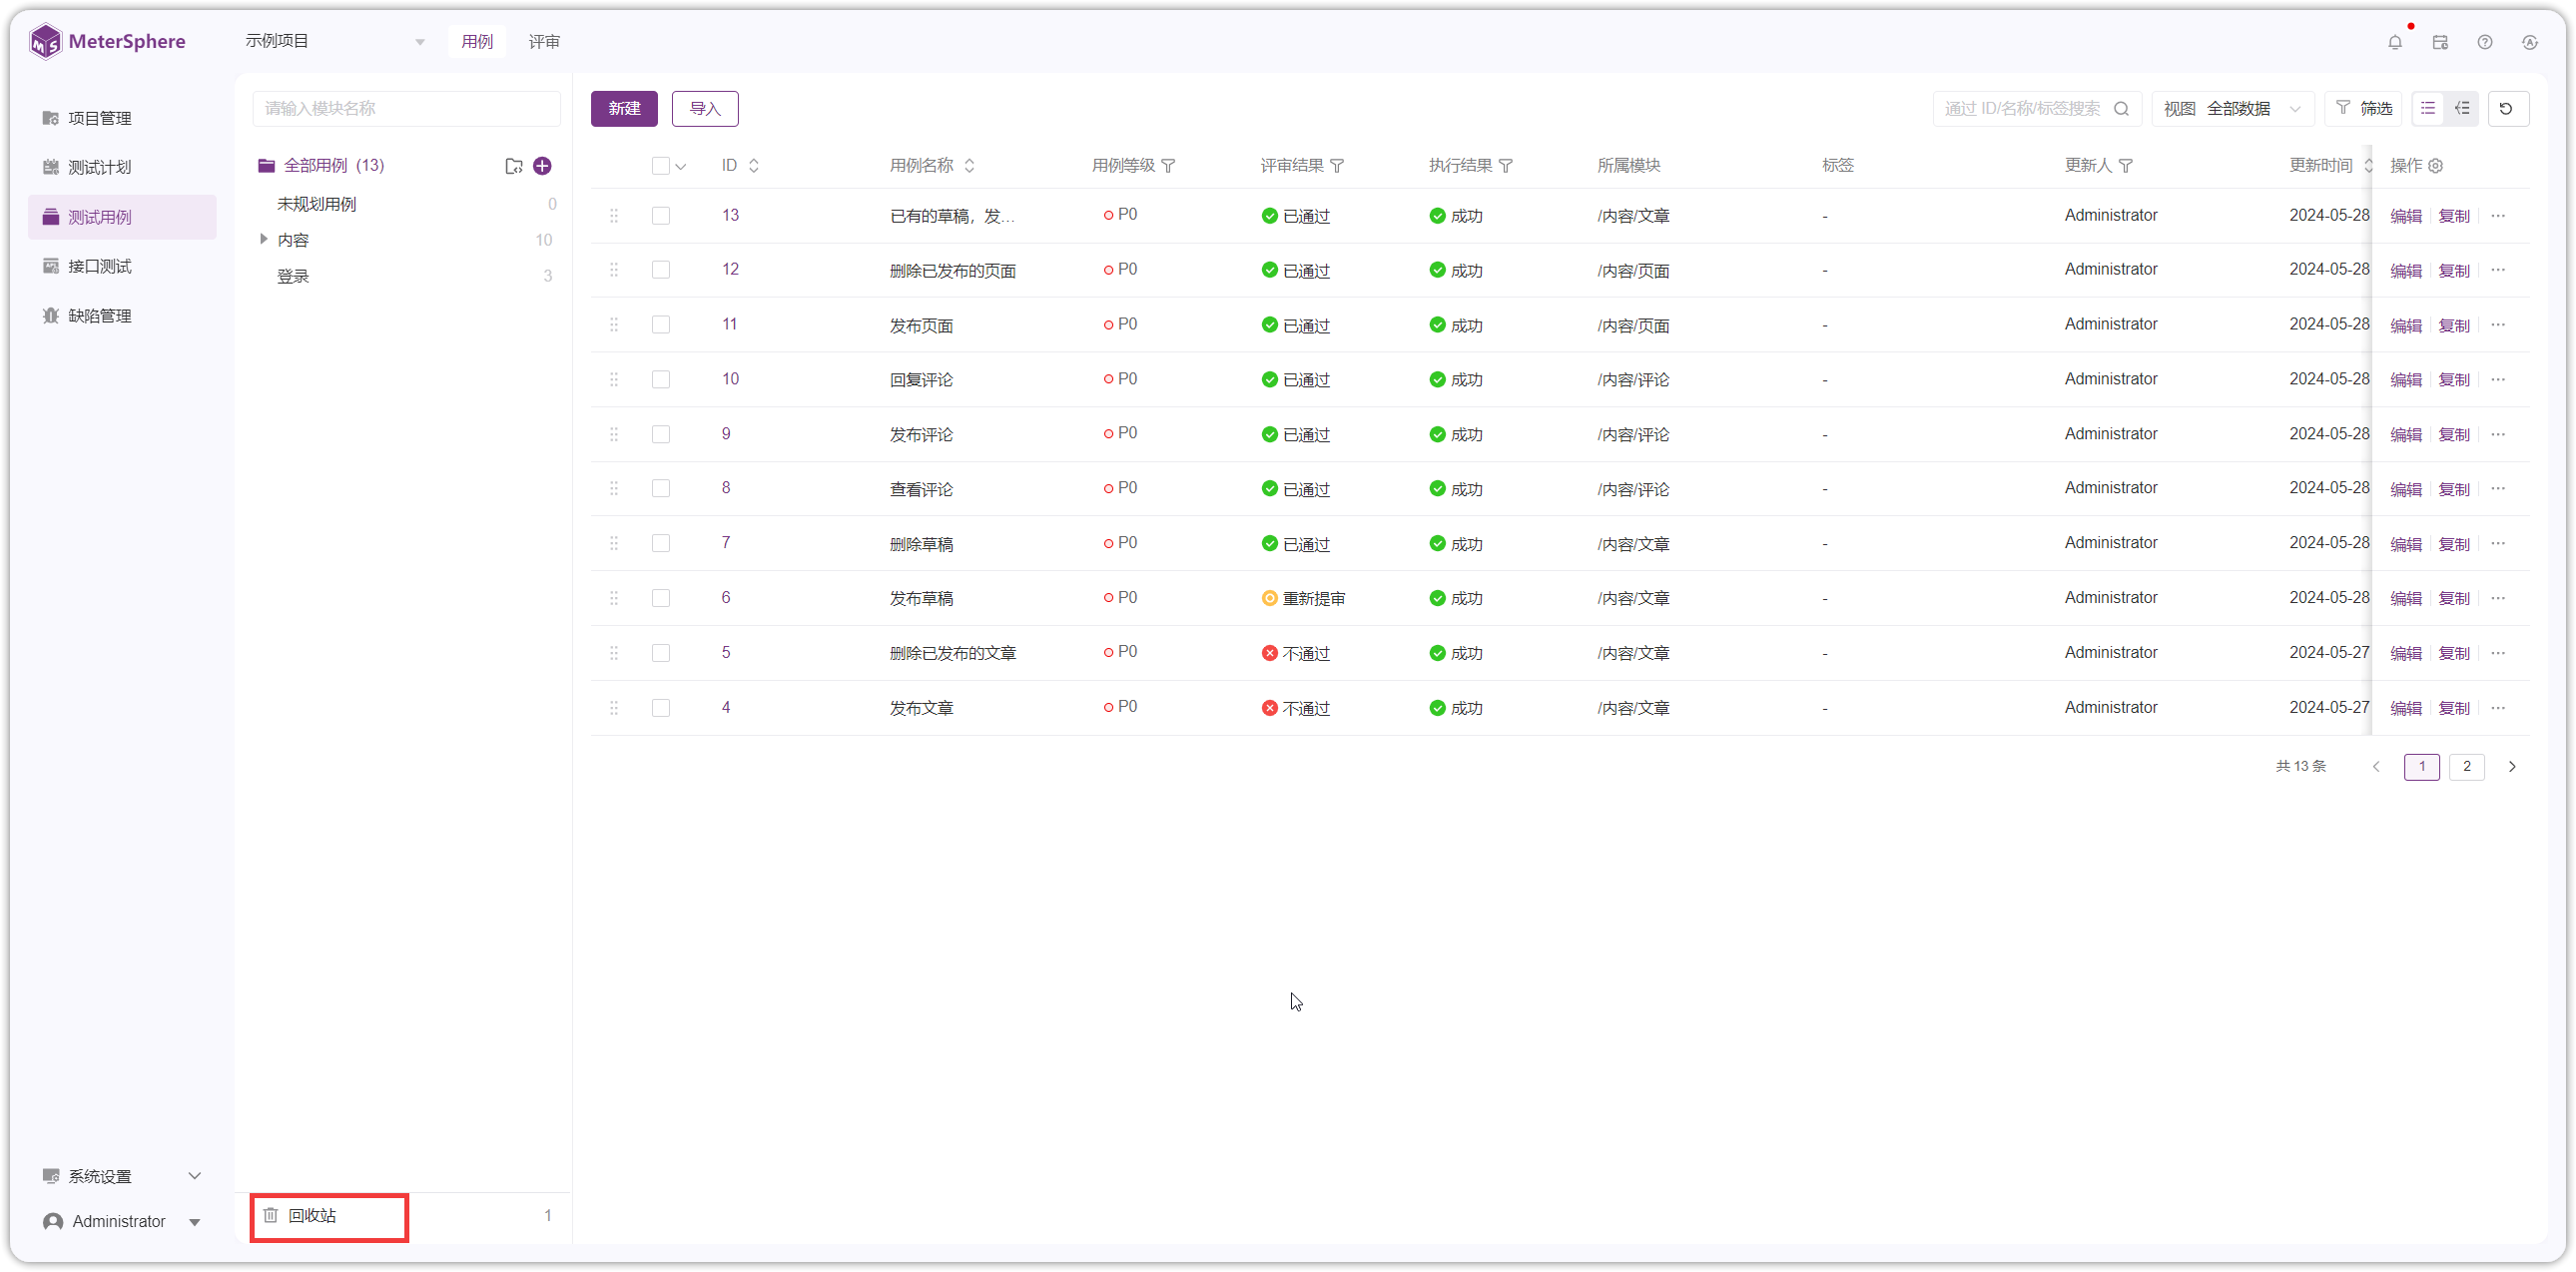2576x1272 pixels.
Task: Click 复制 for case 9 发布评论
Action: (x=2453, y=435)
